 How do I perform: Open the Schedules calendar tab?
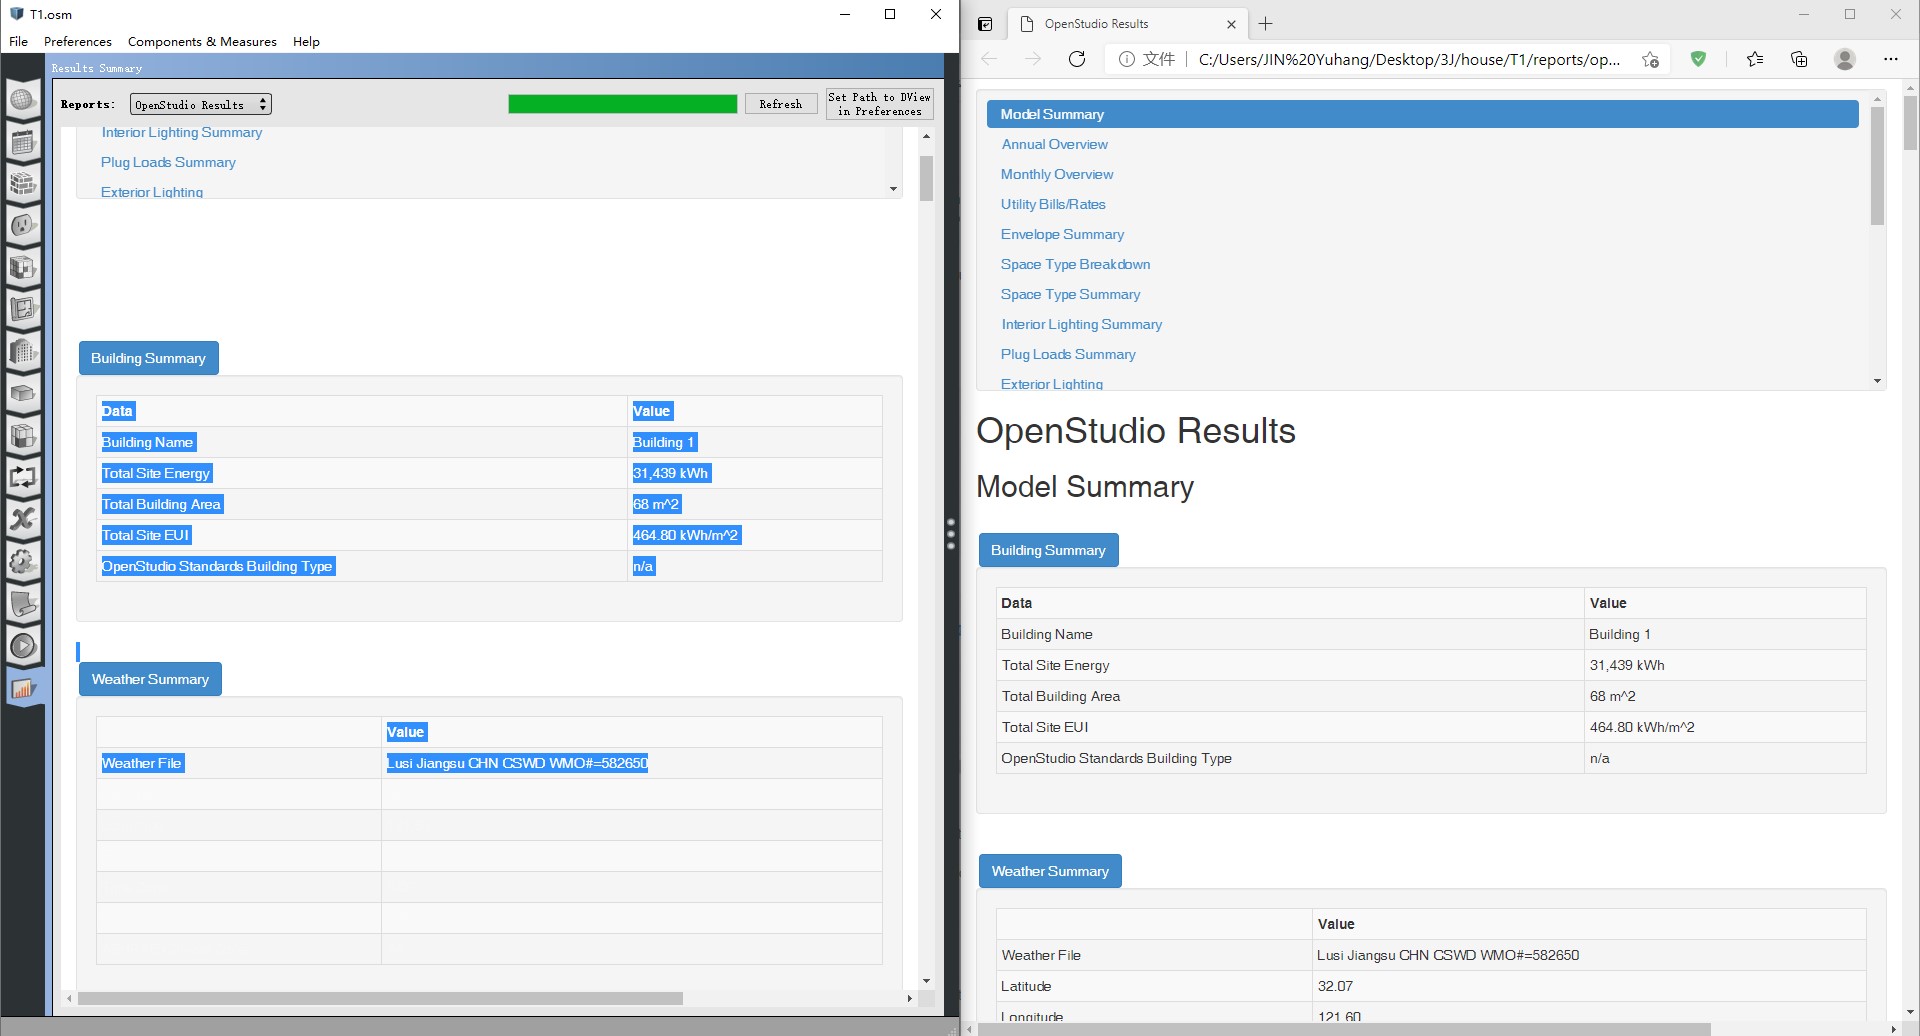pyautogui.click(x=23, y=142)
